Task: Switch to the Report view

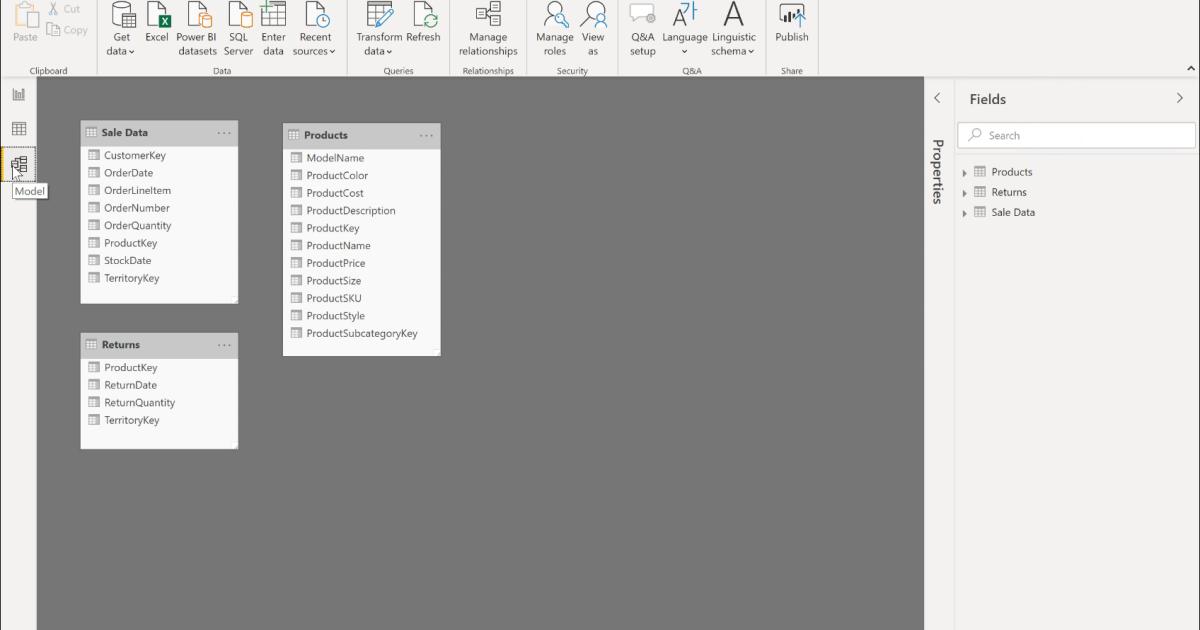Action: (x=17, y=92)
